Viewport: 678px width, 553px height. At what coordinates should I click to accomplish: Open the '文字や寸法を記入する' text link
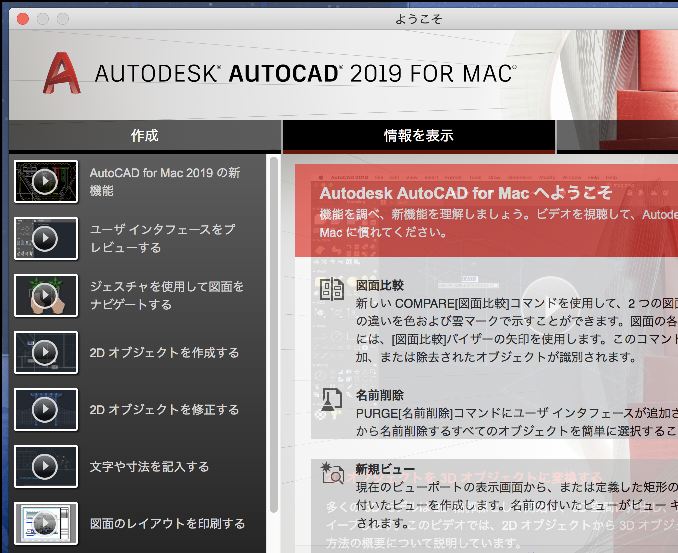[149, 467]
